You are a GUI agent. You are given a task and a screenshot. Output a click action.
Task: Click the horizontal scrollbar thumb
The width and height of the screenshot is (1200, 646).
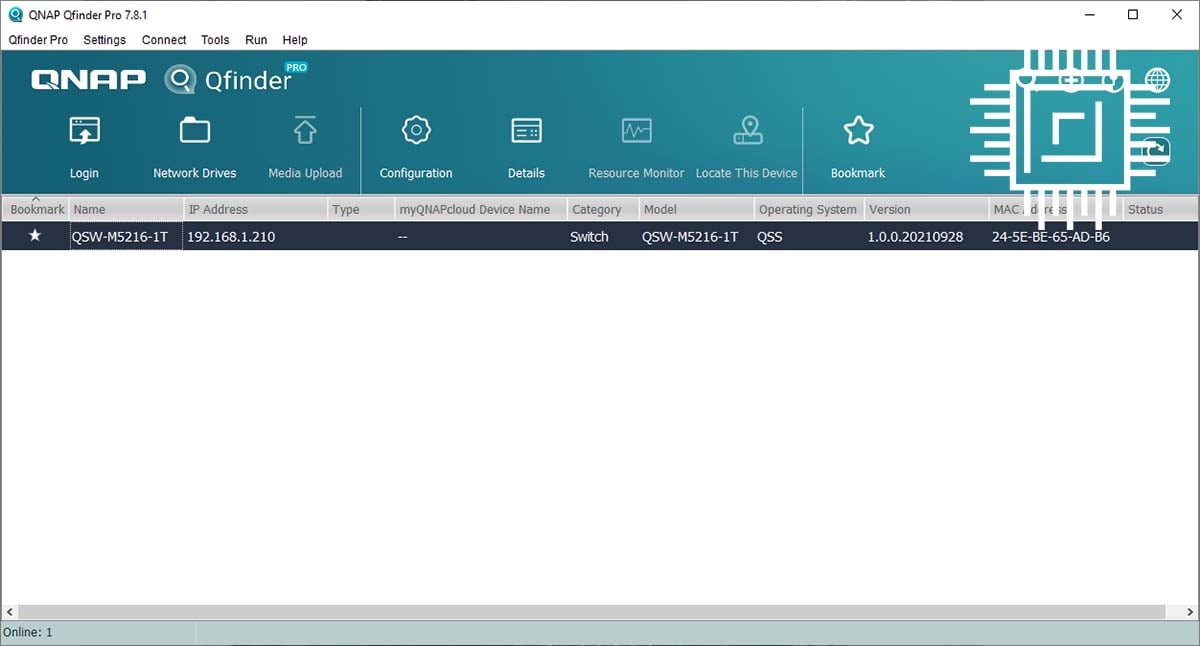(x=592, y=612)
